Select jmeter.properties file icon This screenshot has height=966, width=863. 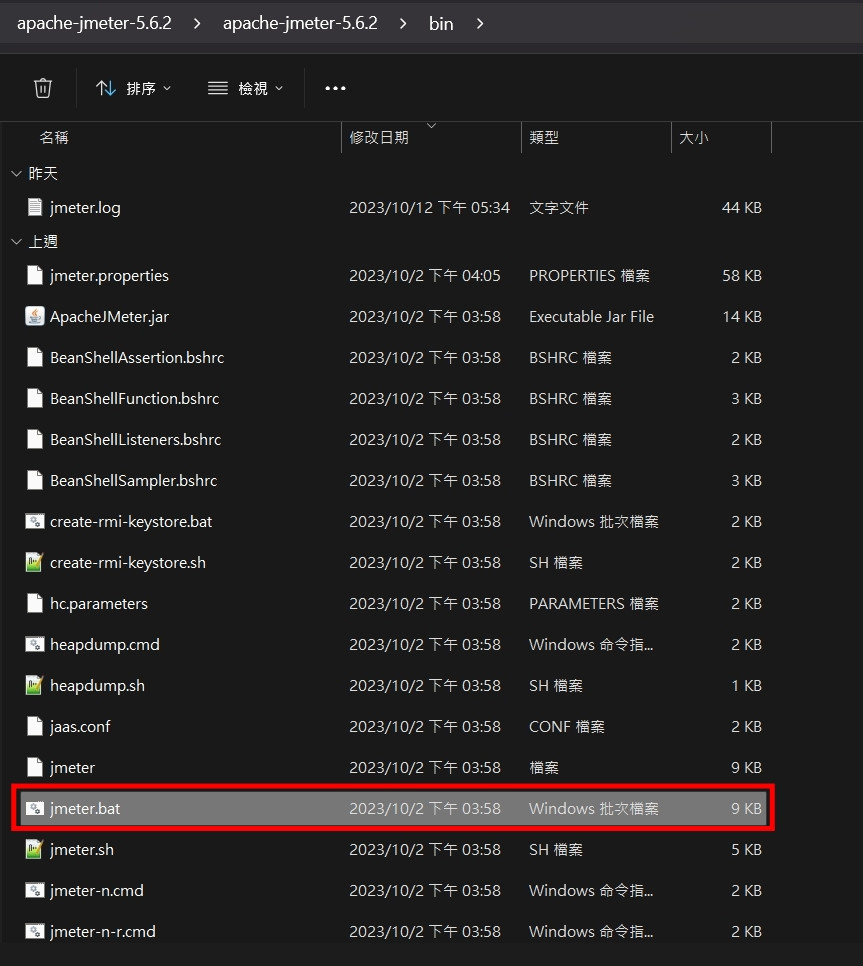(35, 275)
